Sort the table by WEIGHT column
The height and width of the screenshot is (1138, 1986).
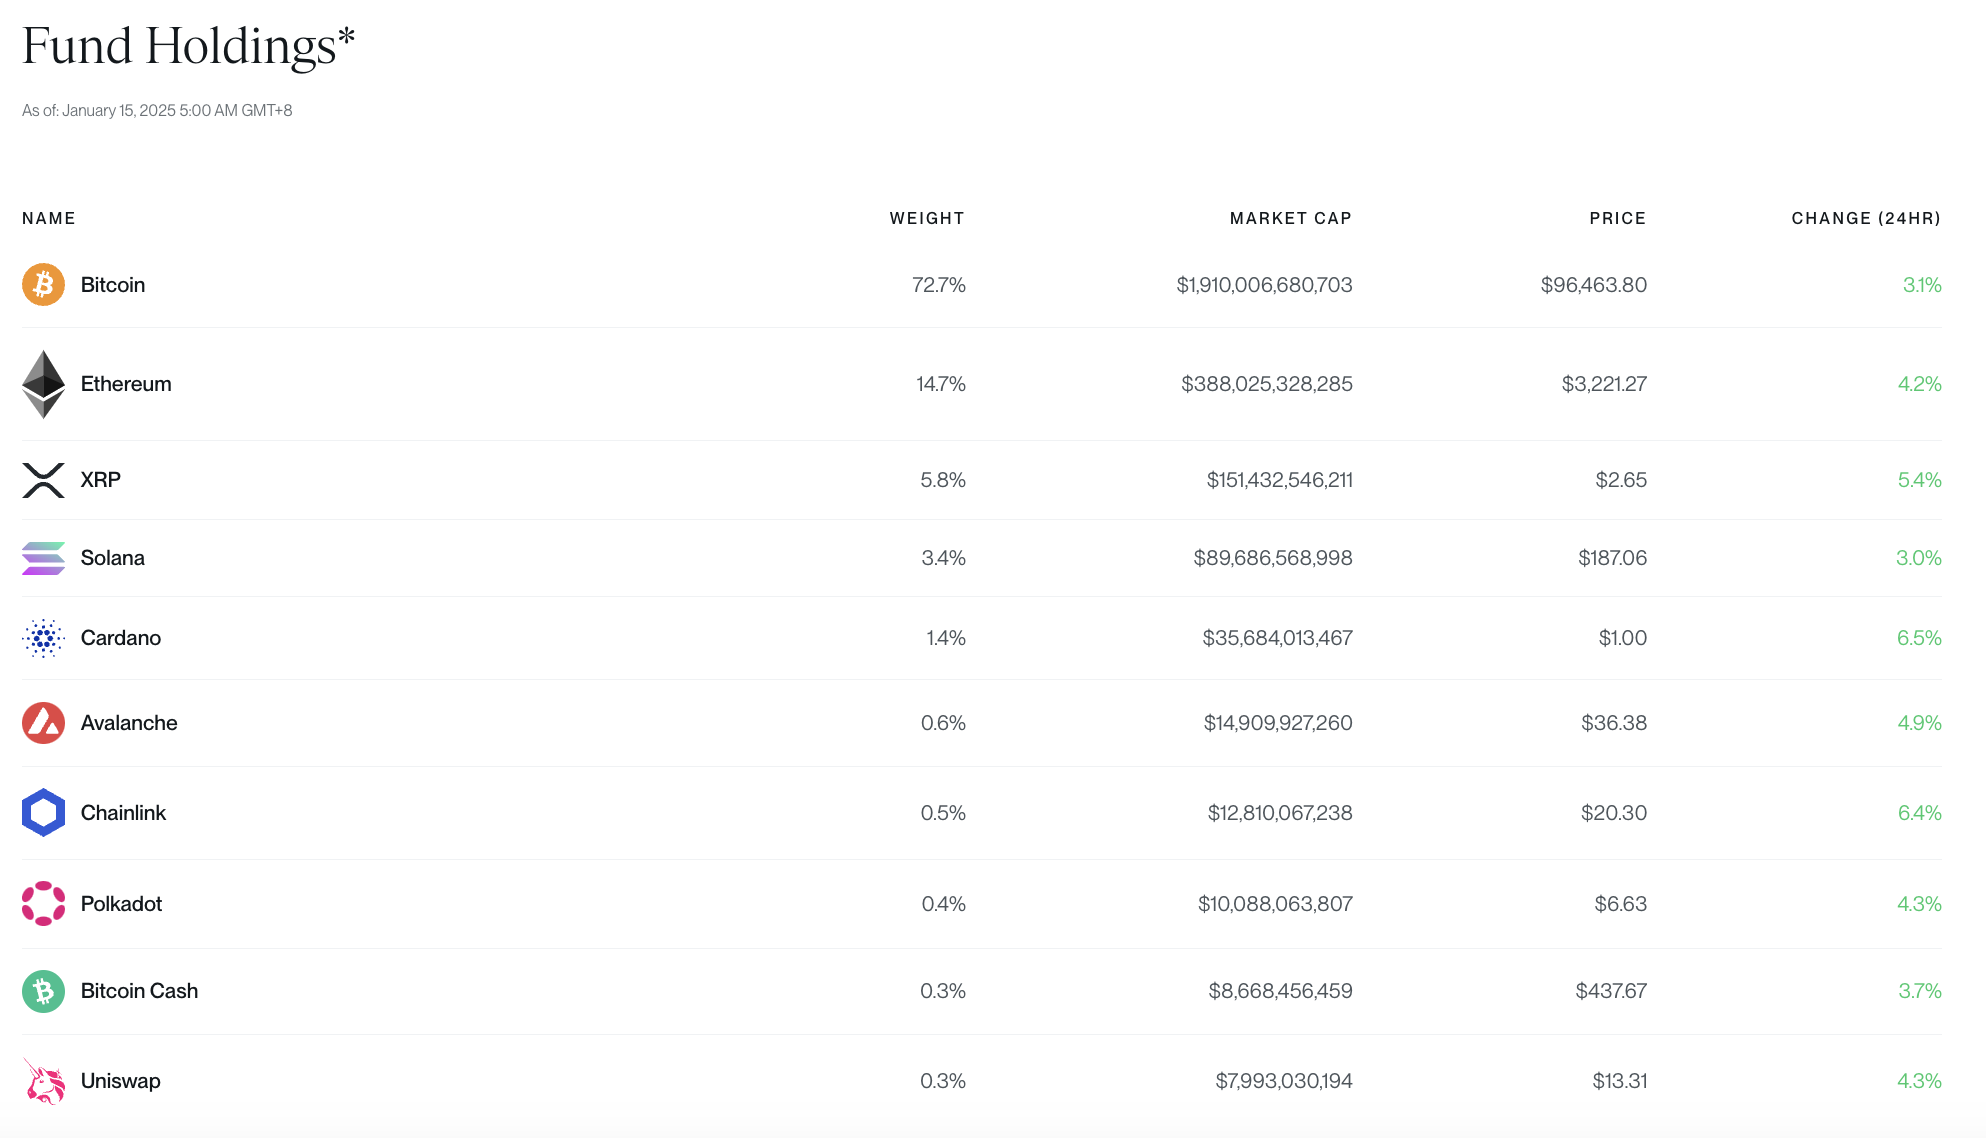coord(926,217)
